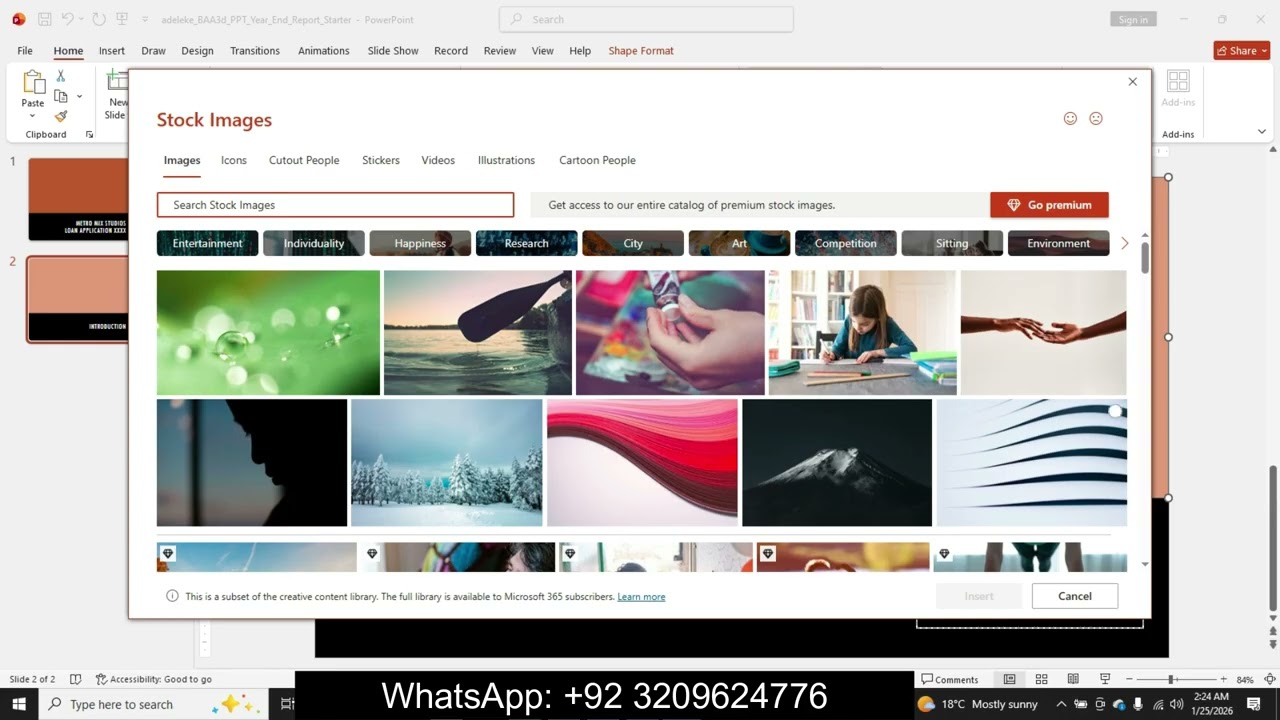The height and width of the screenshot is (720, 1280).
Task: Click the Environment category chip
Action: [1058, 243]
